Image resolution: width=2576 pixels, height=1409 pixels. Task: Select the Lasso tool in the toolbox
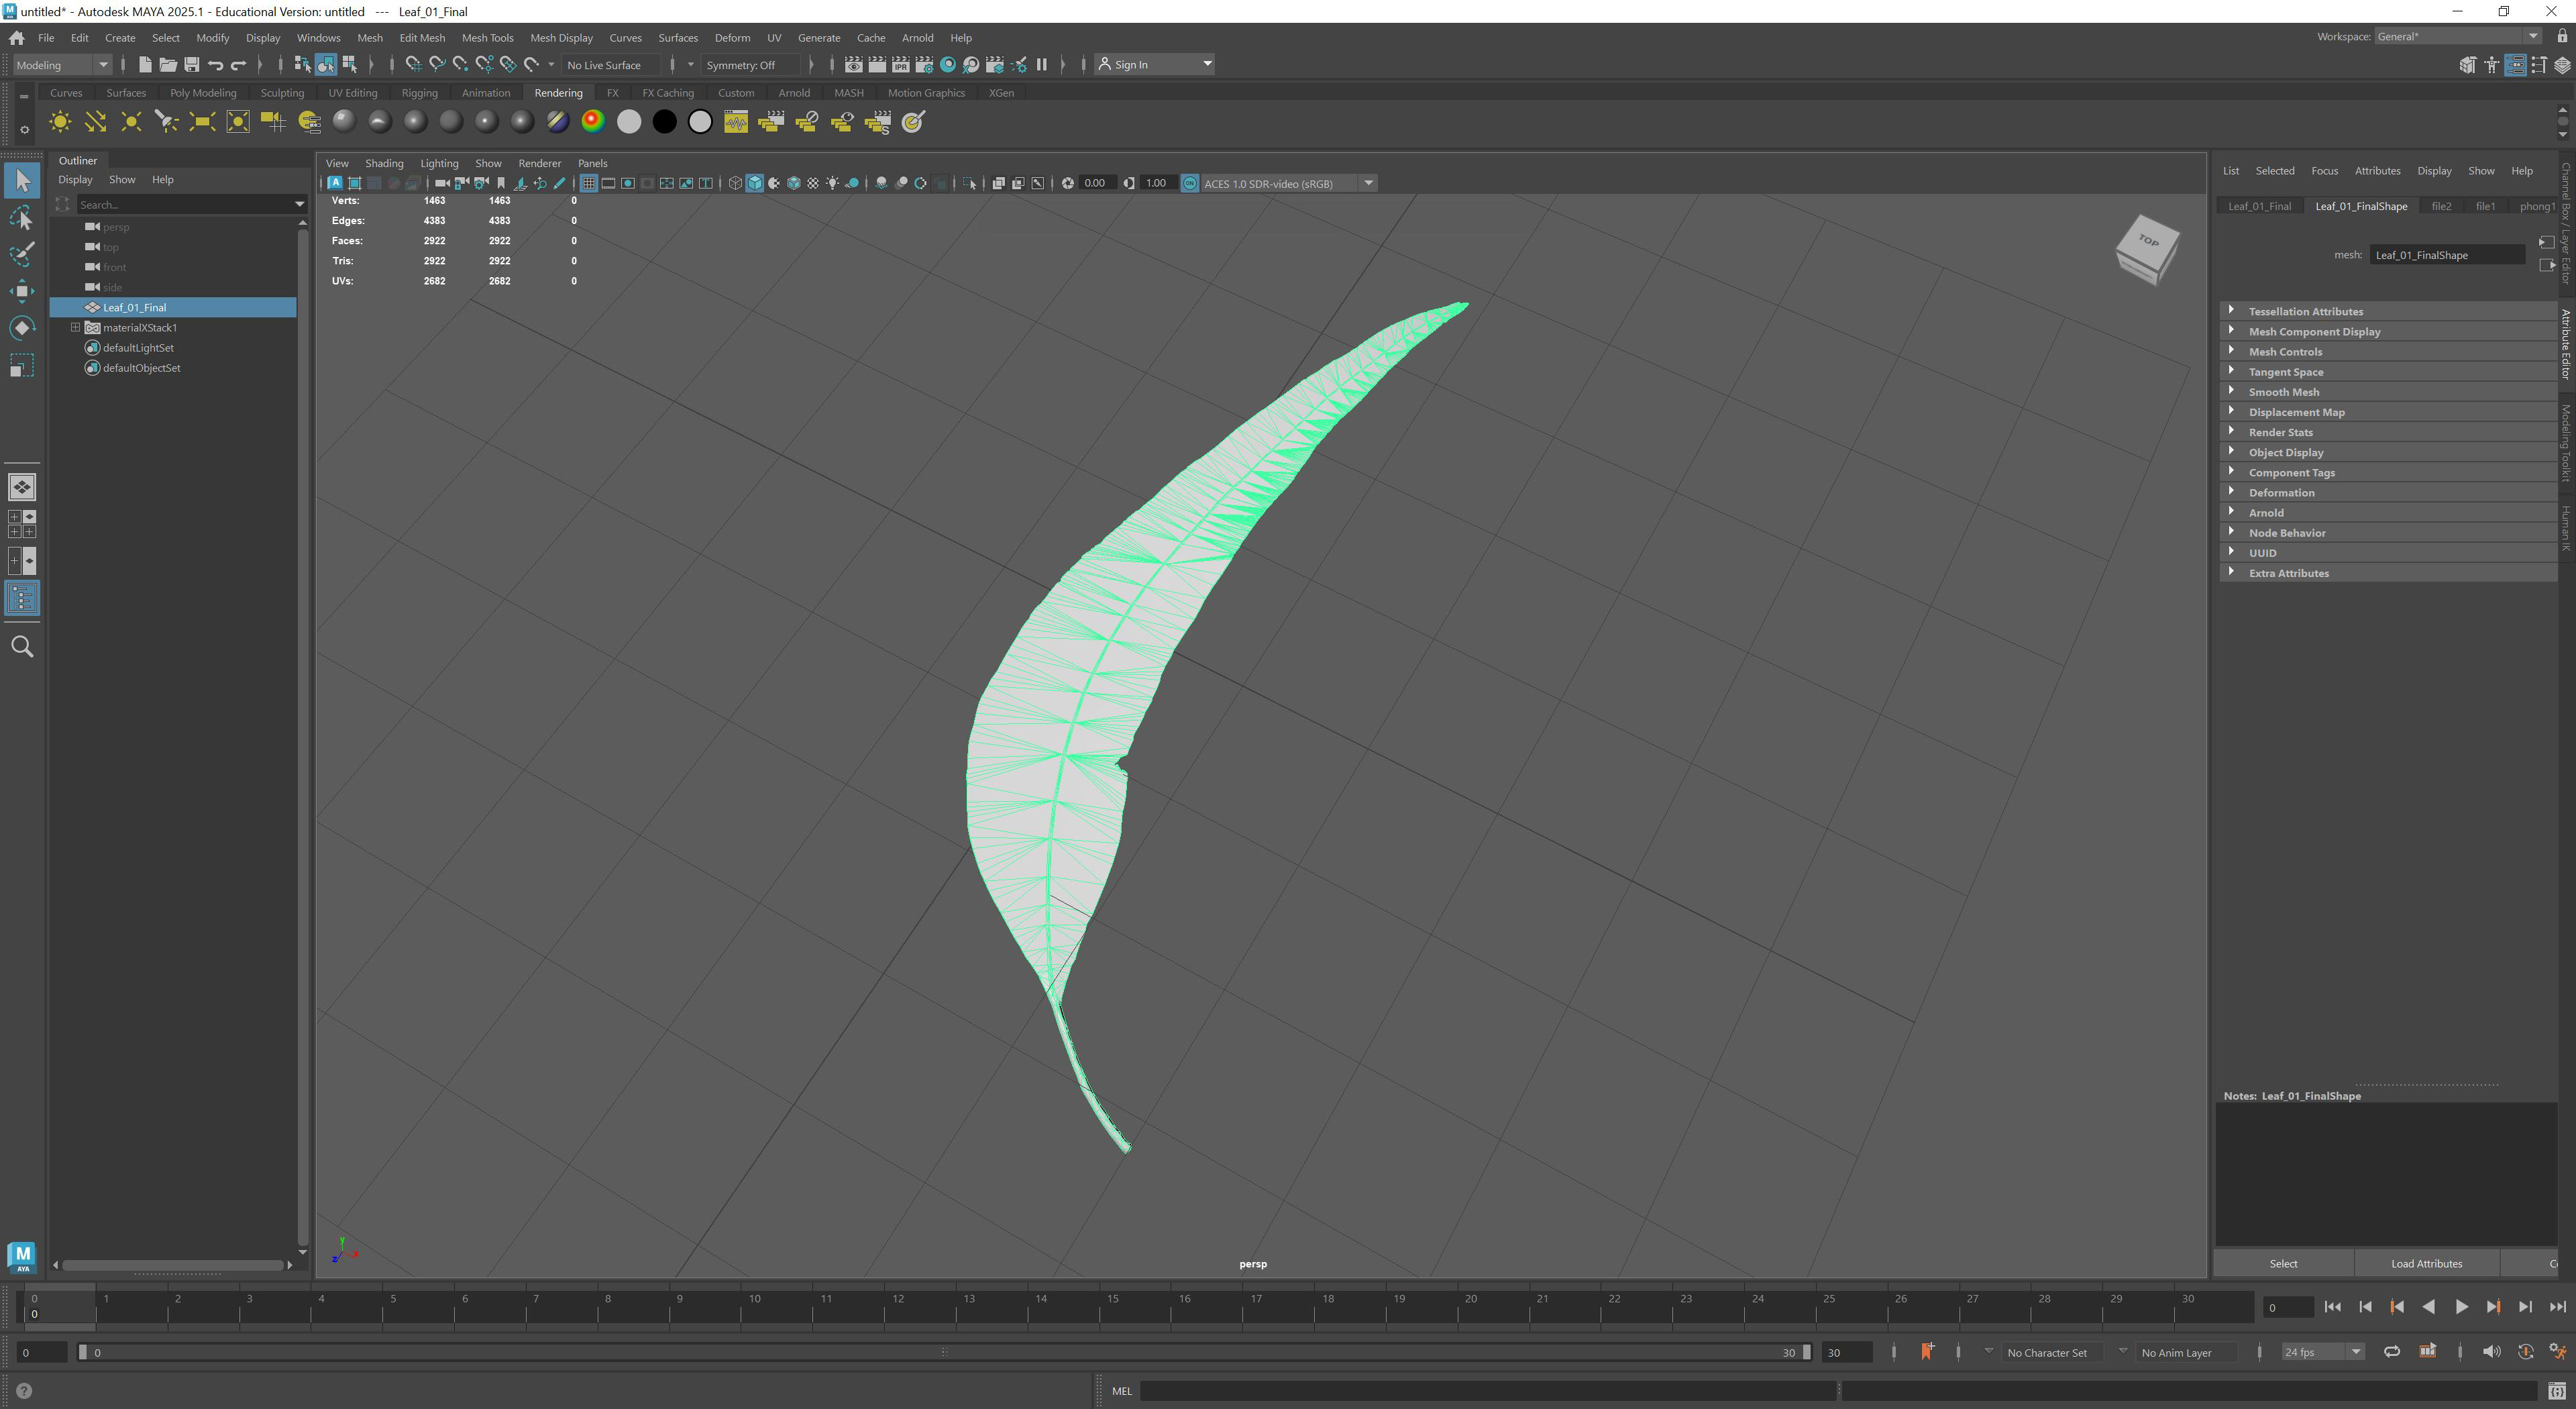[x=22, y=218]
